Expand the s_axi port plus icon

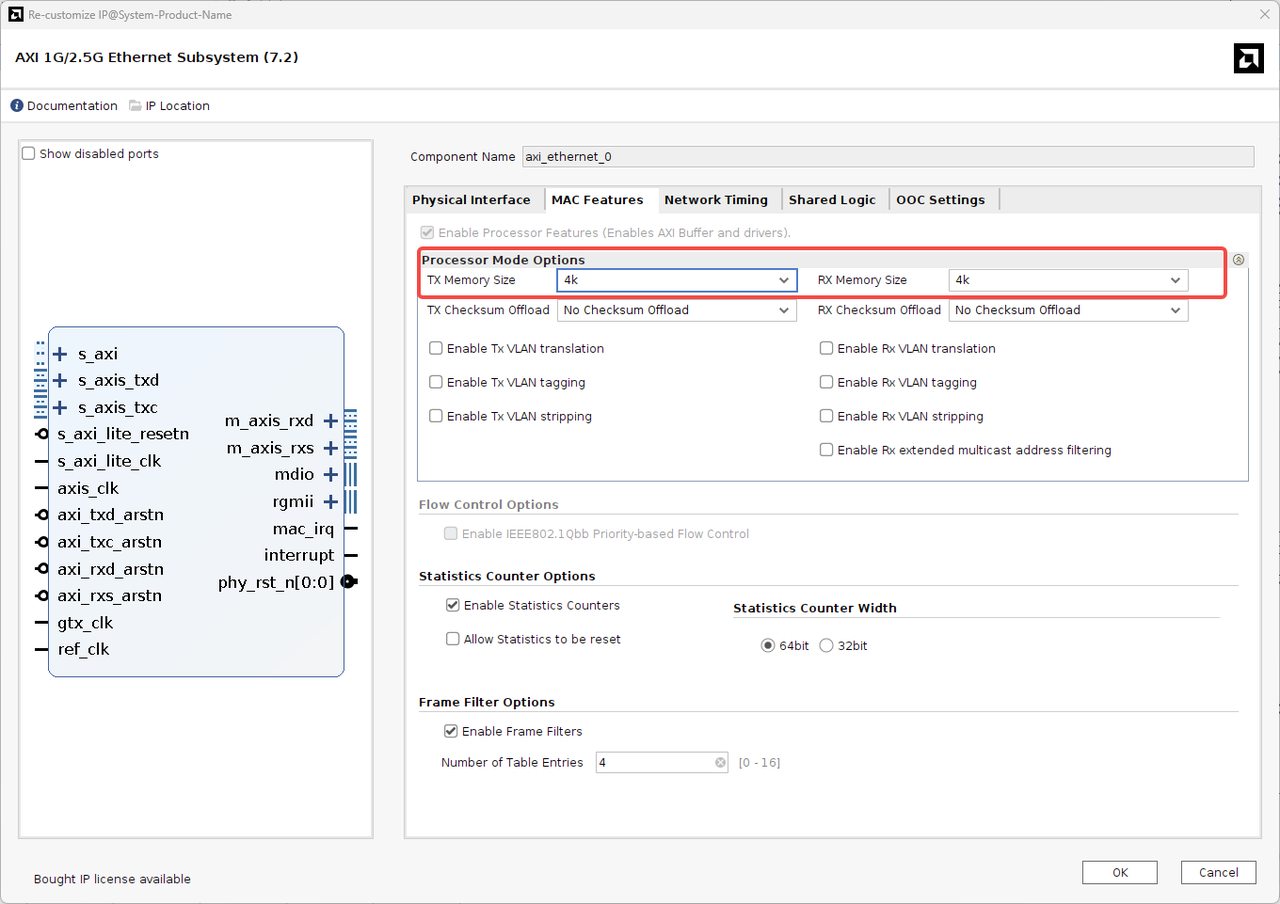(60, 354)
